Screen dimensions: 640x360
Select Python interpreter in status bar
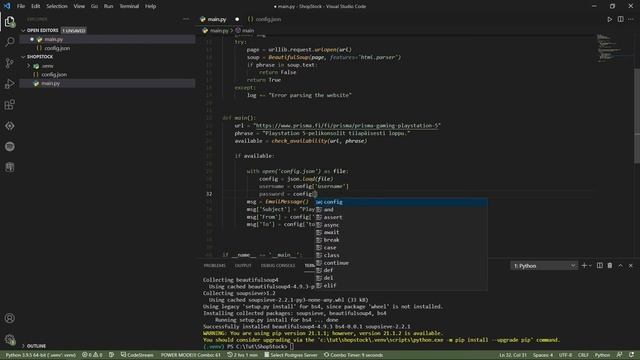click(x=40, y=355)
